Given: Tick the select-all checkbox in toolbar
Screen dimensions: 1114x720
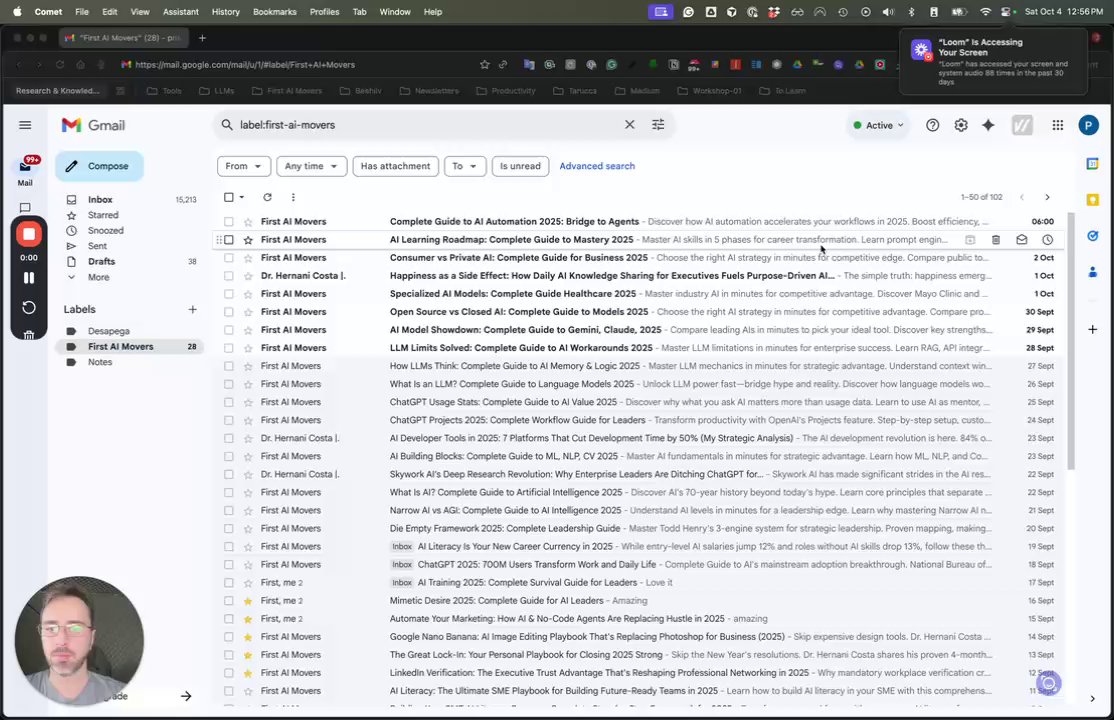Looking at the screenshot, I should click(229, 197).
